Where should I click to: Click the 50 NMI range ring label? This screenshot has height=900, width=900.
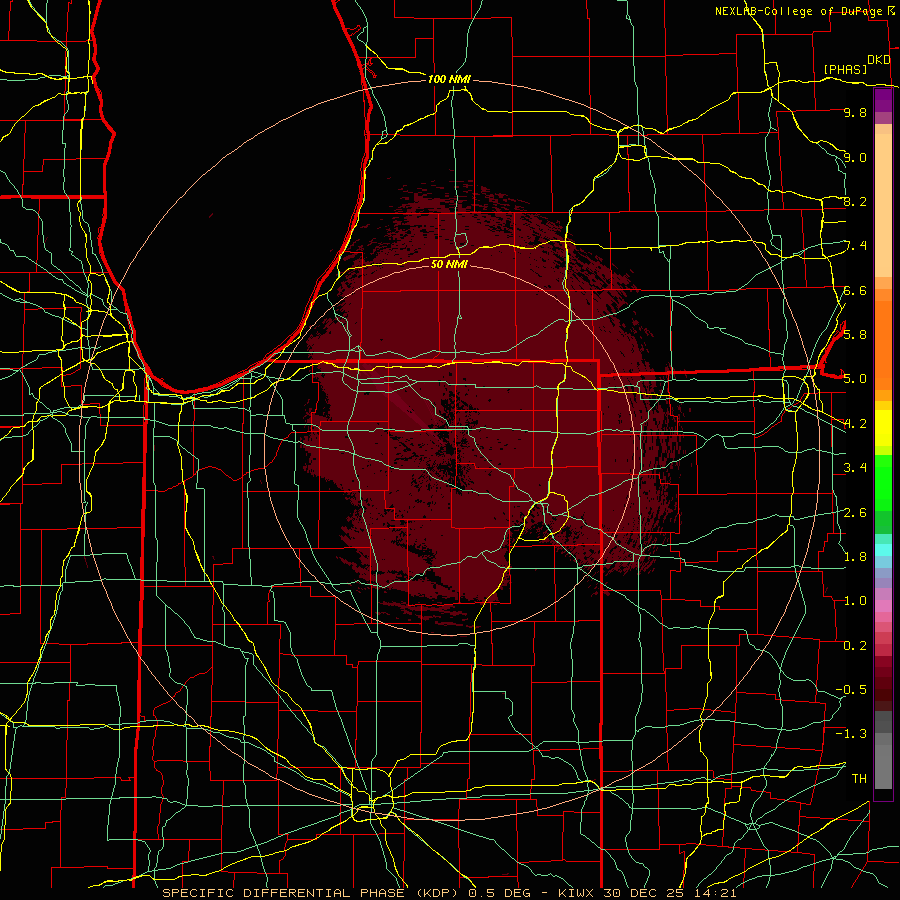(449, 264)
